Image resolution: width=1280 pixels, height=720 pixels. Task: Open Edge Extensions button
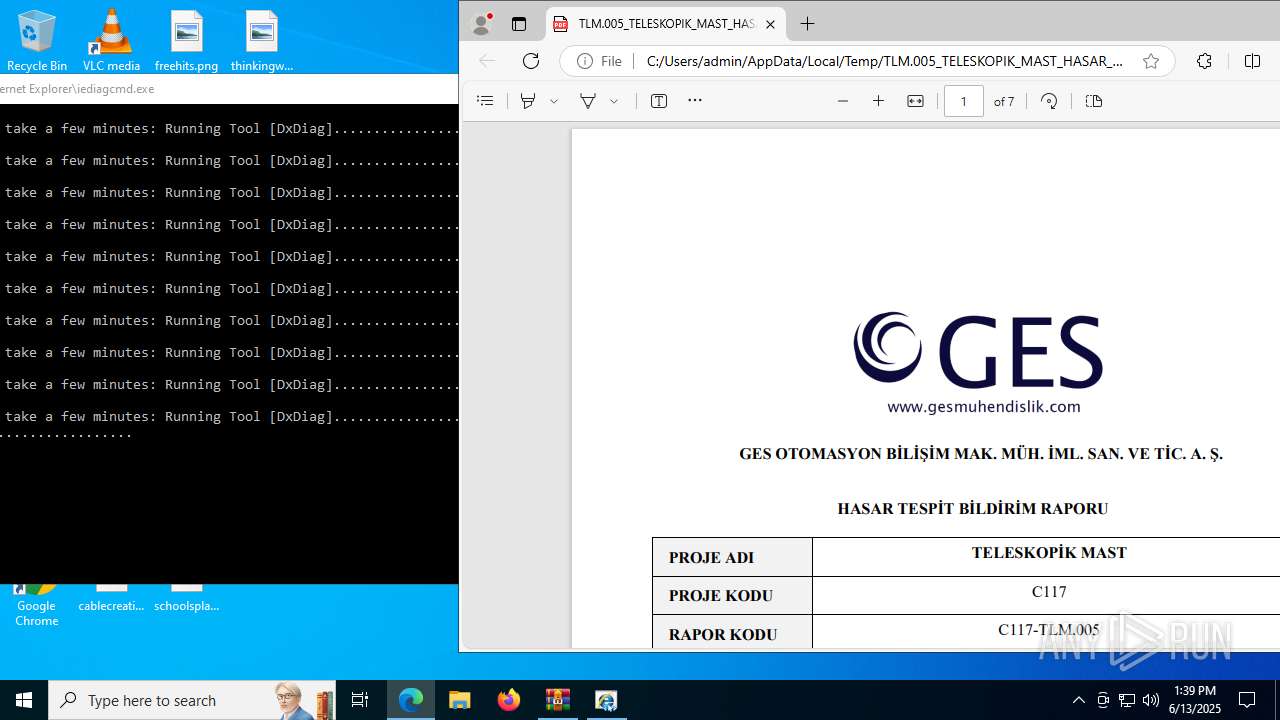(x=1204, y=61)
